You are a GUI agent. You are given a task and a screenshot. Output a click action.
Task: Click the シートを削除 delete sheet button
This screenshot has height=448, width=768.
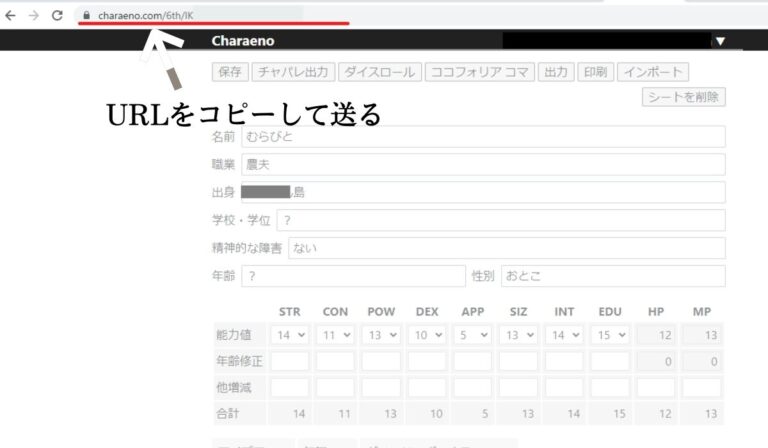(684, 97)
